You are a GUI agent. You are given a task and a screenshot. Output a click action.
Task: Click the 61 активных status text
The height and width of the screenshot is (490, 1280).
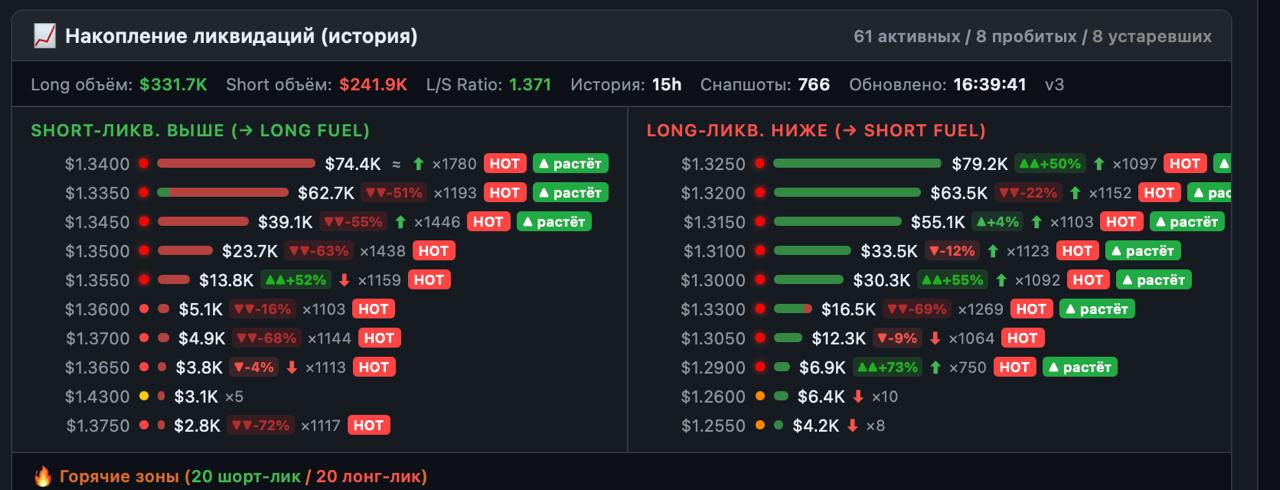pyautogui.click(x=905, y=36)
